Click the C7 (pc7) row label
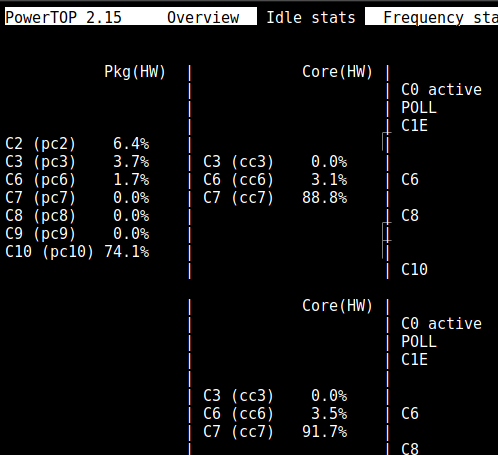Image resolution: width=498 pixels, height=455 pixels. click(40, 198)
